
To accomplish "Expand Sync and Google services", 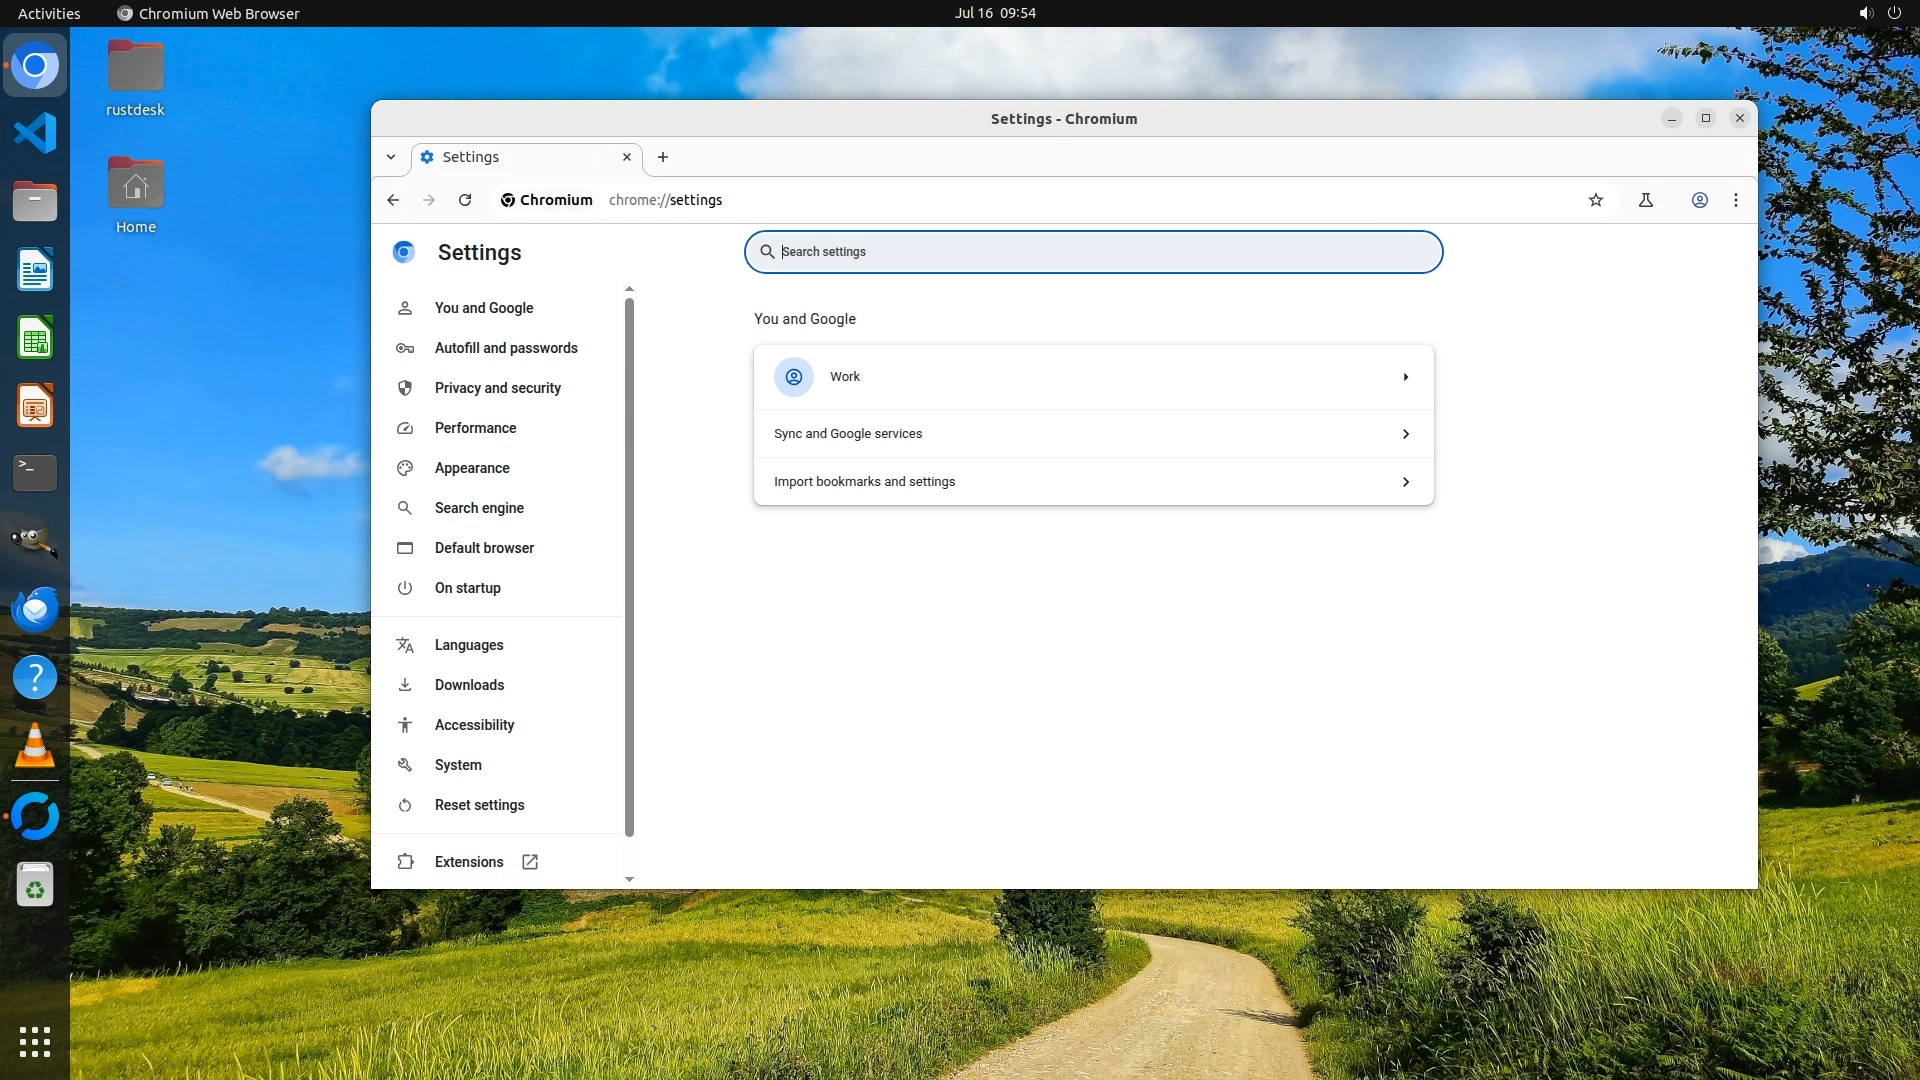I will 1093,434.
